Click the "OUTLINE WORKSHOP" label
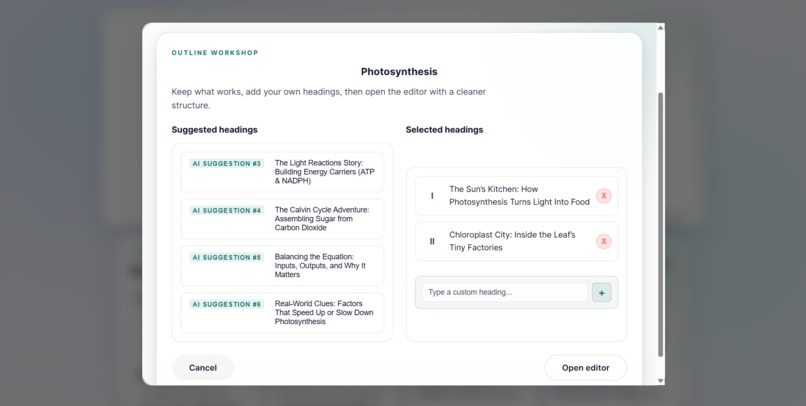 tap(215, 52)
